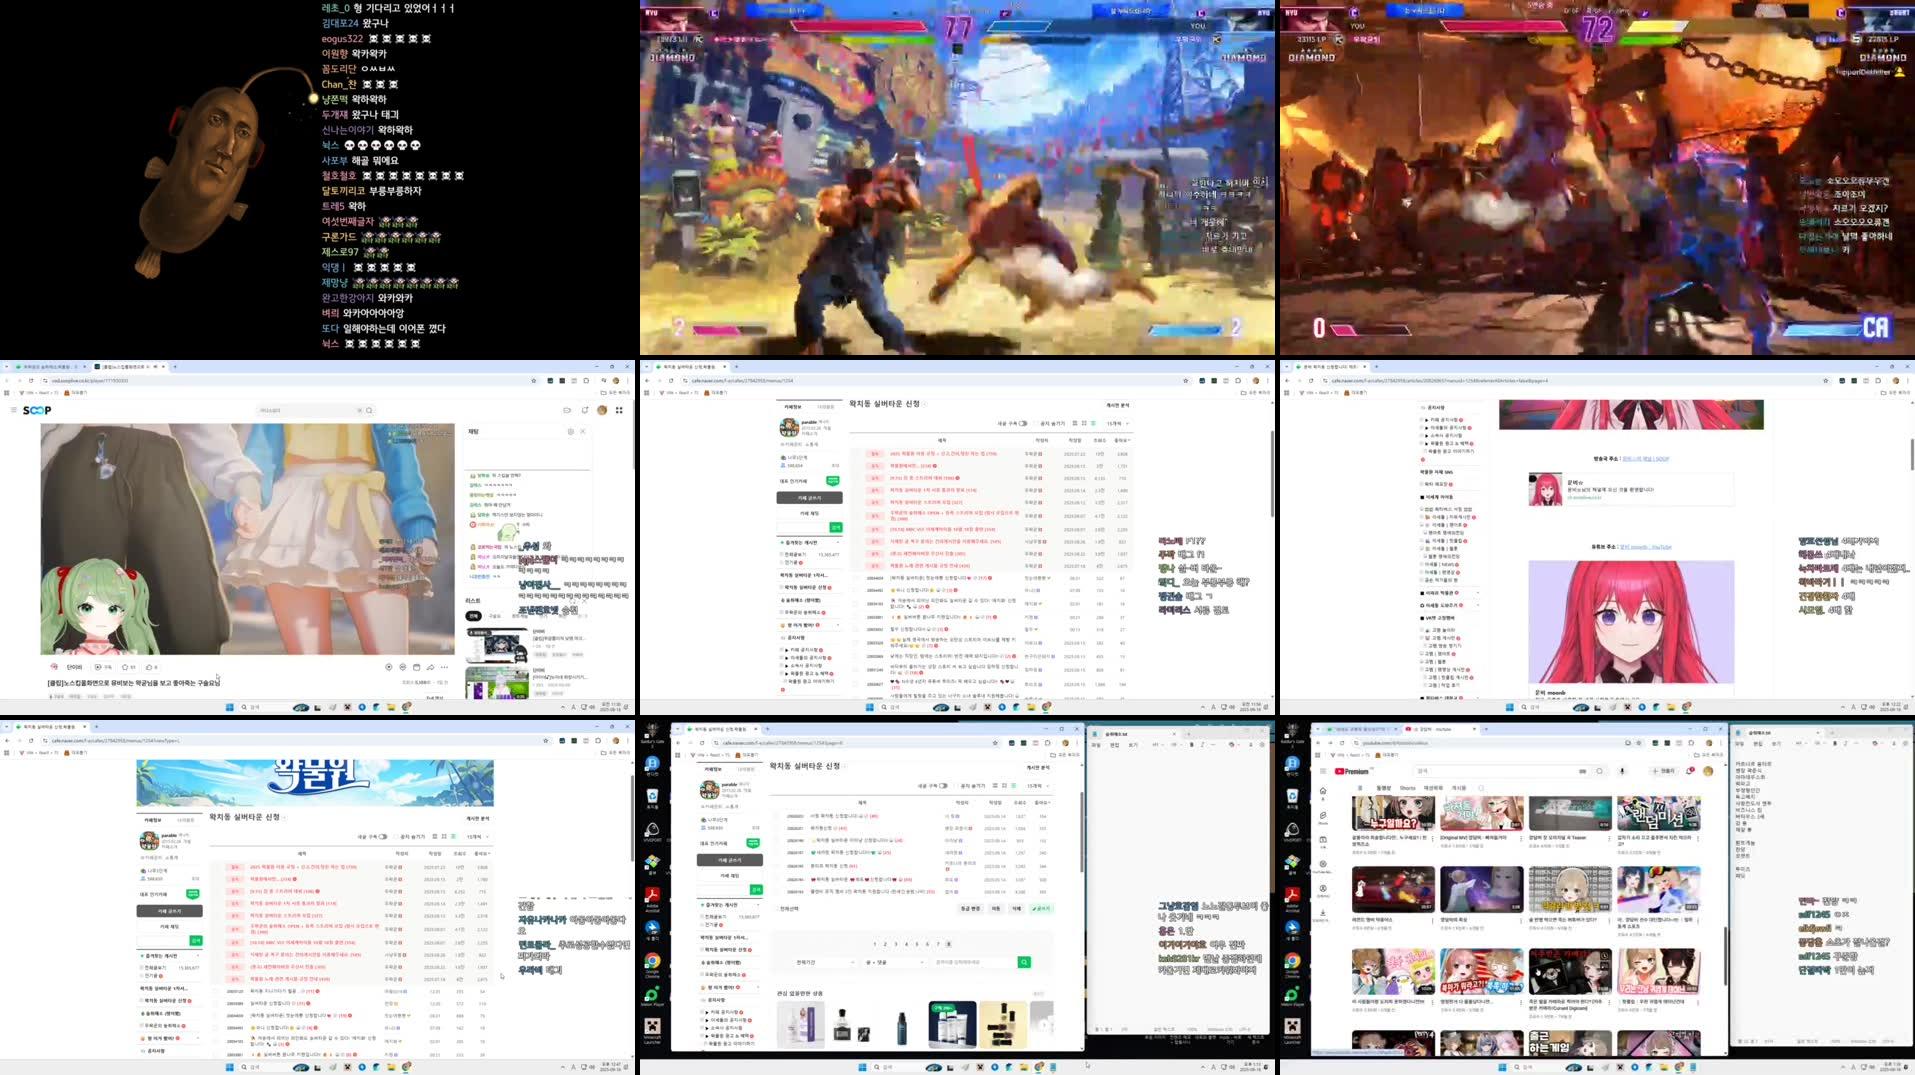
Task: Toggle '새글 구독' switch in the middle-center cafe page
Action: (1022, 423)
